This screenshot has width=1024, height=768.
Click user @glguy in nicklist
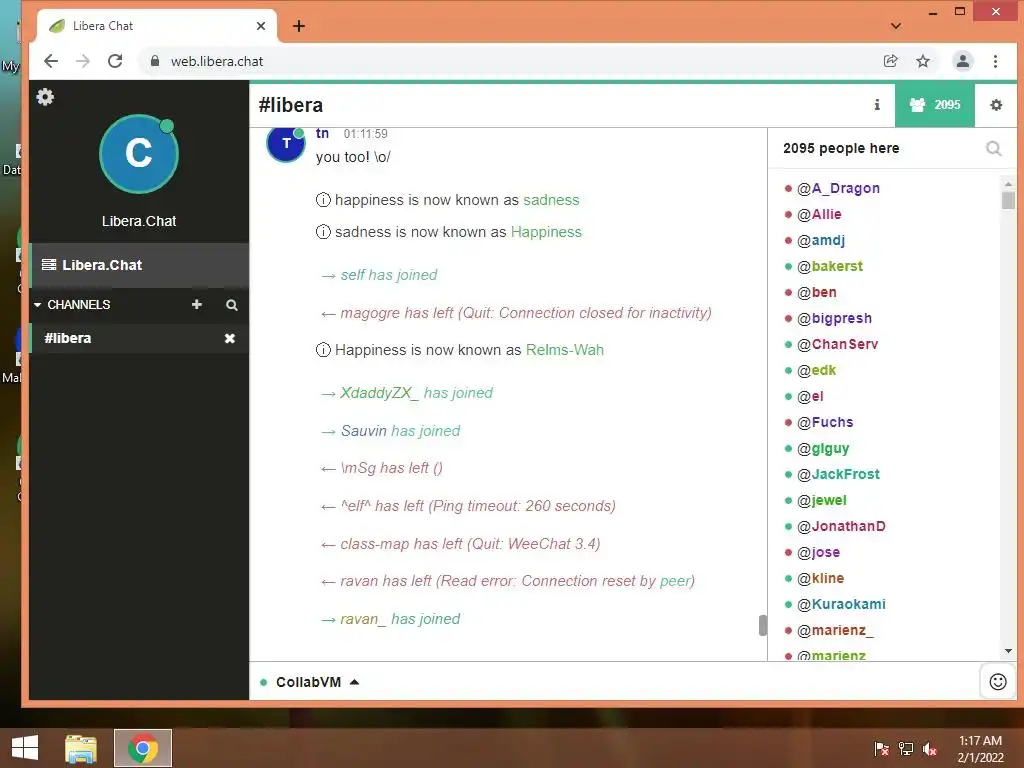pos(823,449)
